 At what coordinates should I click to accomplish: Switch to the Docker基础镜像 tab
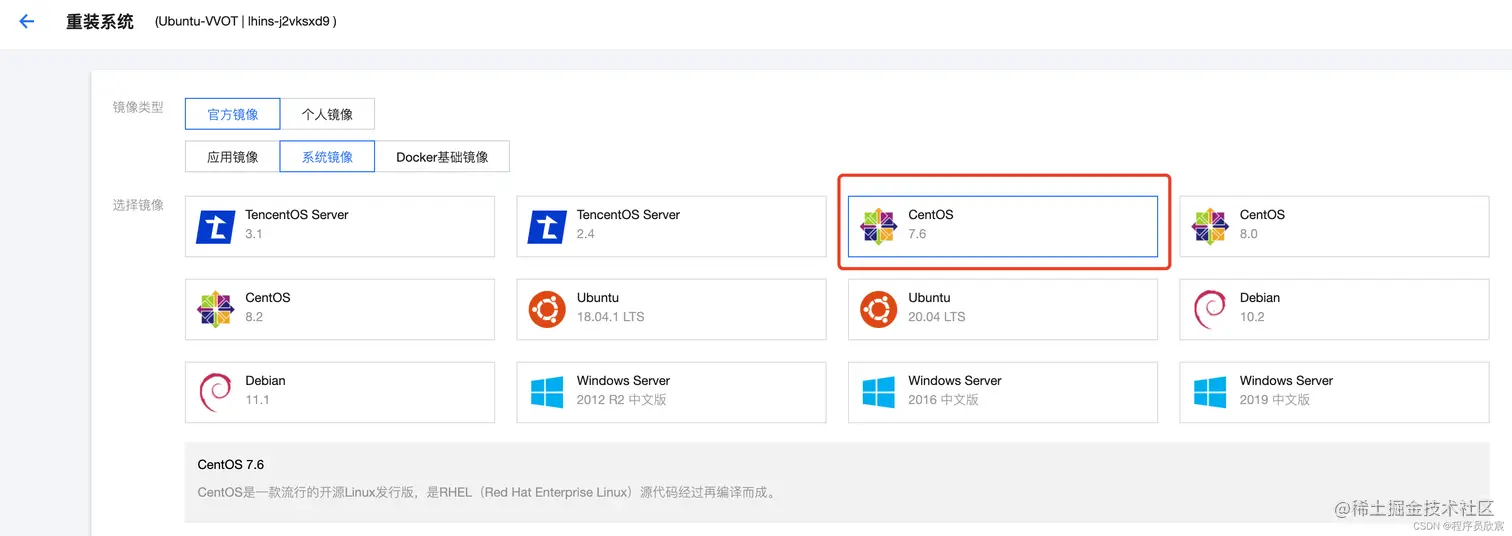click(442, 157)
